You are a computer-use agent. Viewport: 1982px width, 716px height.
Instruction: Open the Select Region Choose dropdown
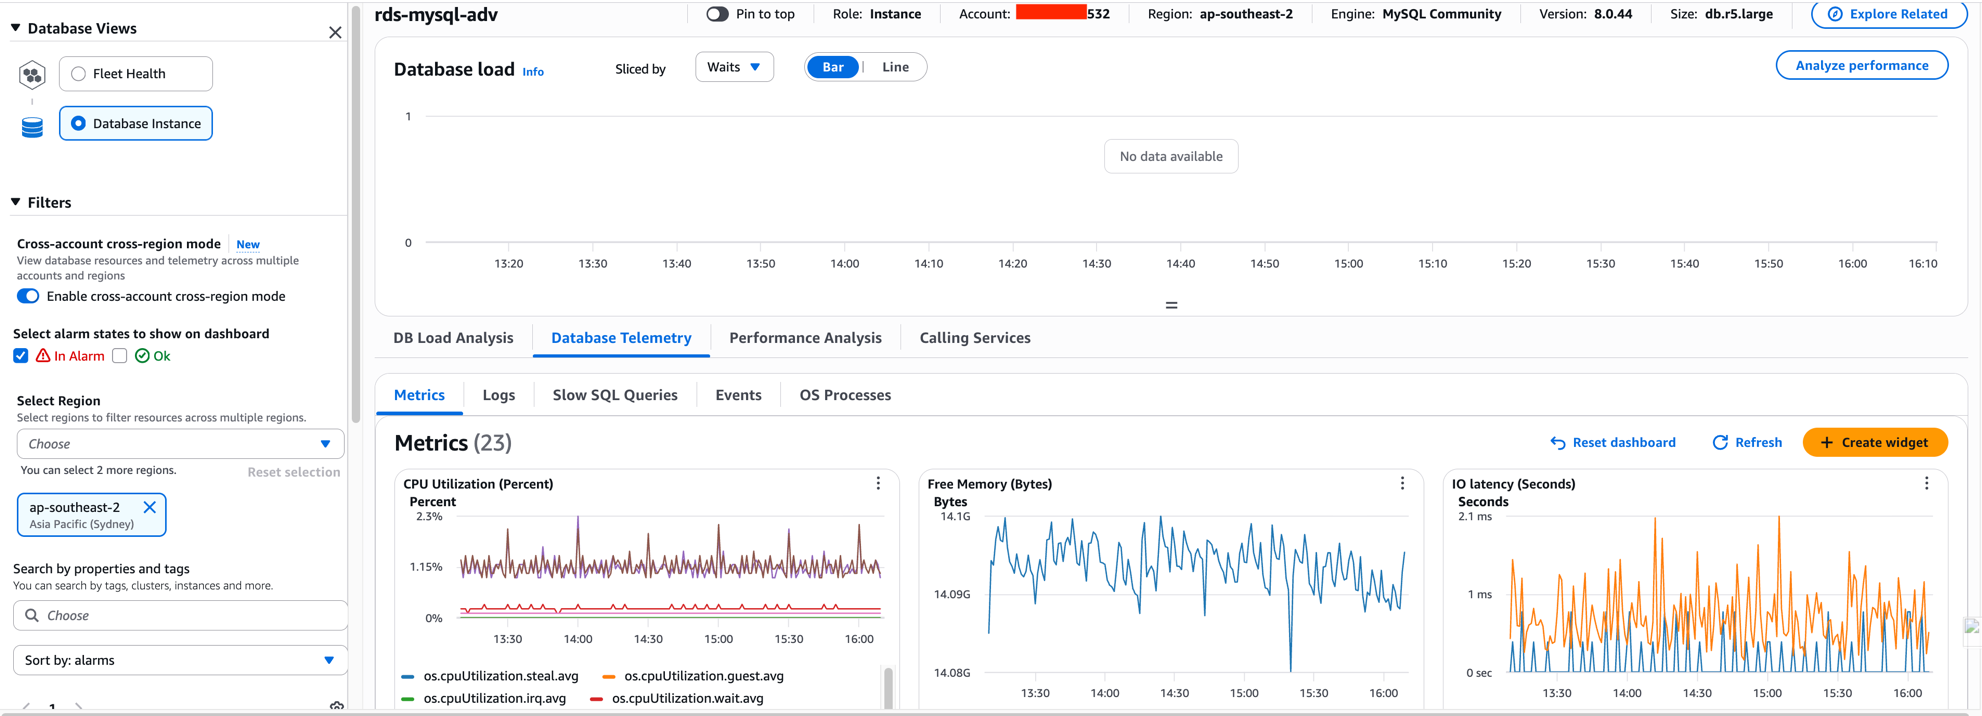pyautogui.click(x=180, y=444)
